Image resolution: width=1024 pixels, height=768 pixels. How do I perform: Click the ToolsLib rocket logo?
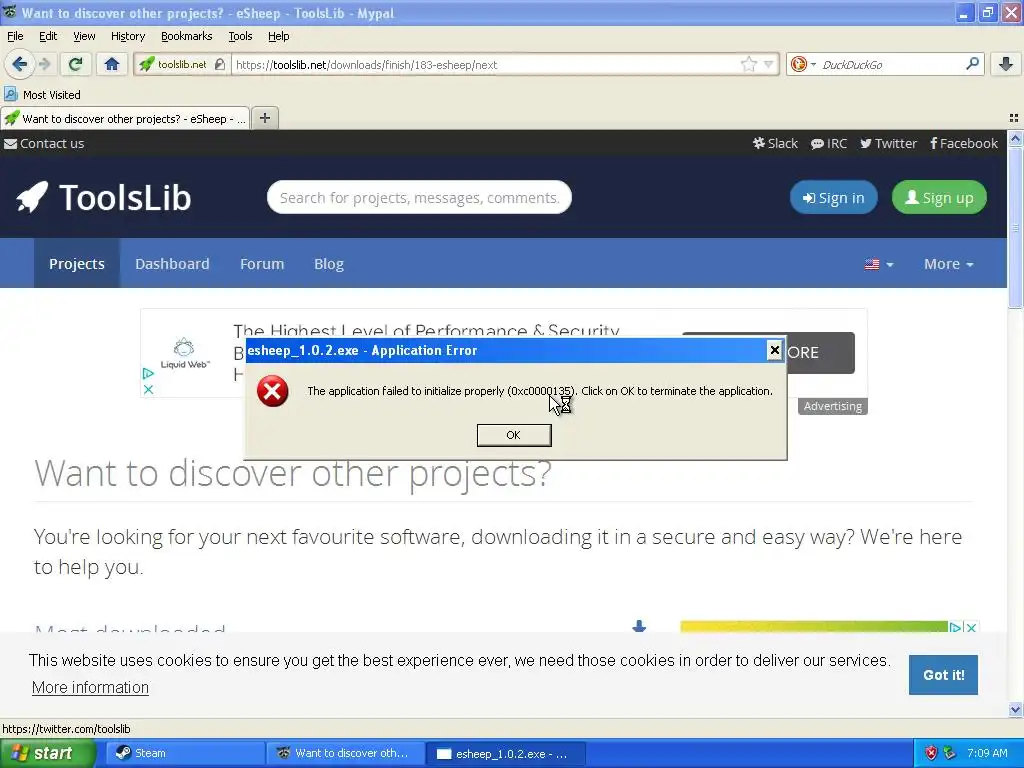click(x=103, y=197)
